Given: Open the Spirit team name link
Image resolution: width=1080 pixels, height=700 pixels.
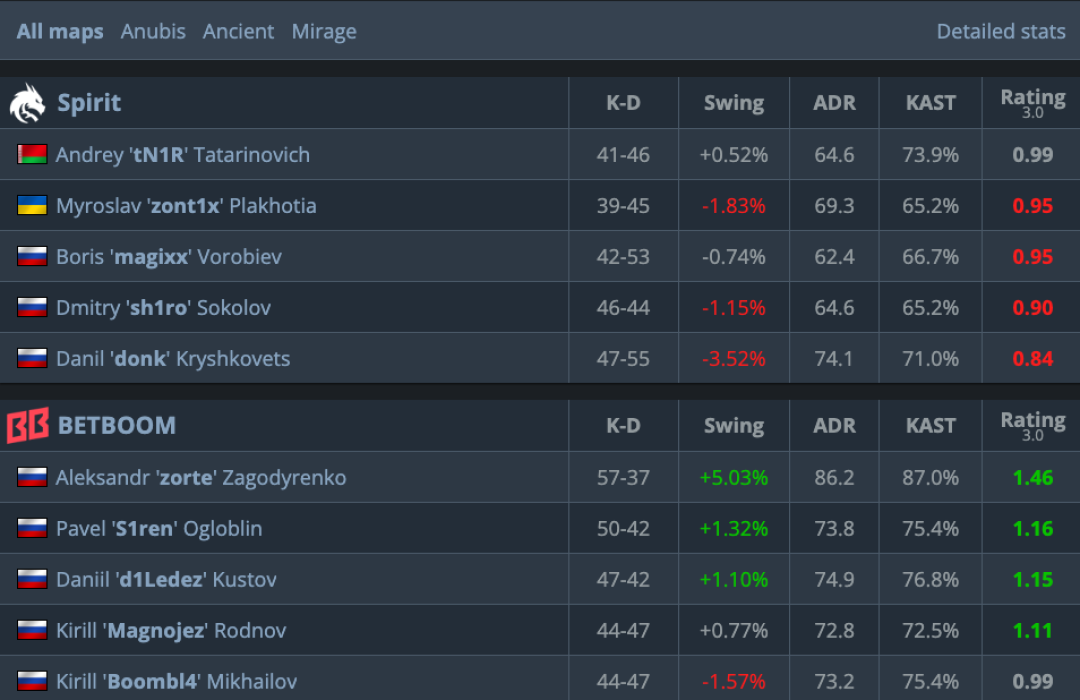Looking at the screenshot, I should 89,103.
